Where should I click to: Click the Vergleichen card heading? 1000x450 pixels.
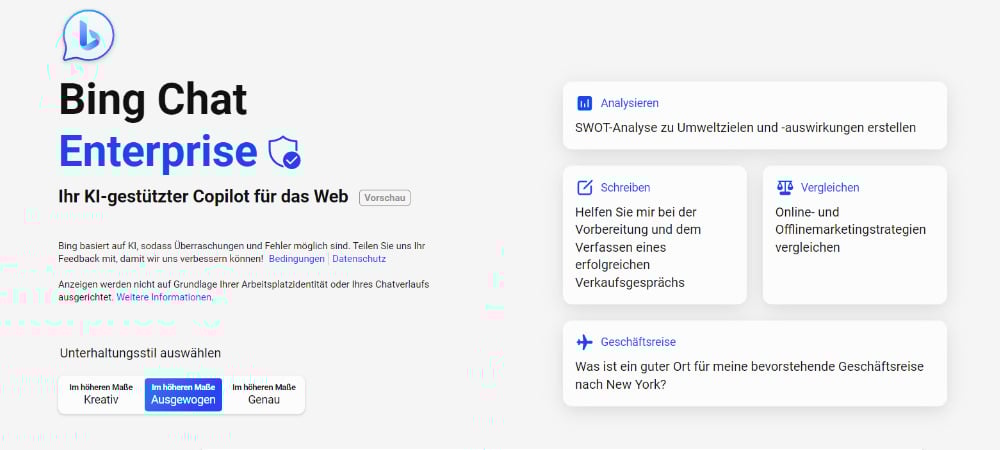point(830,187)
